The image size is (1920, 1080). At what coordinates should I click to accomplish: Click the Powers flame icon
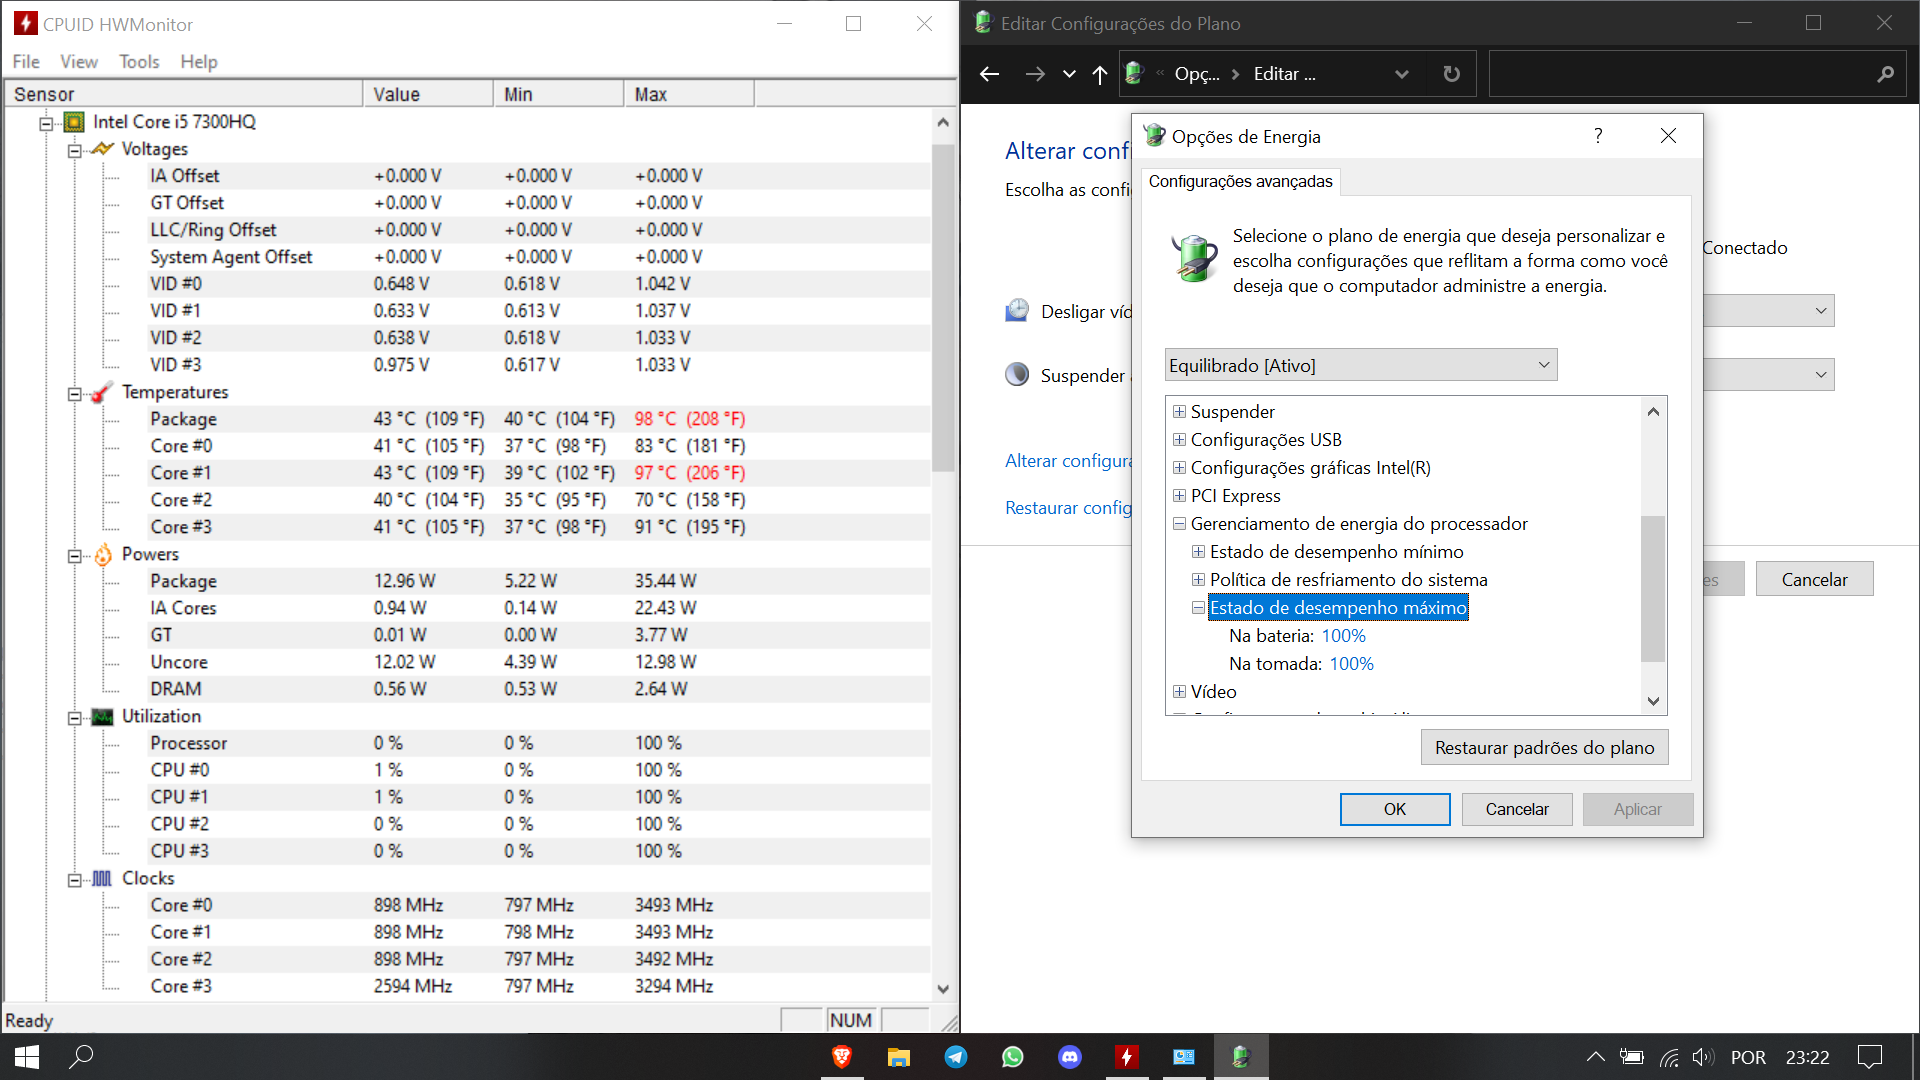(102, 554)
